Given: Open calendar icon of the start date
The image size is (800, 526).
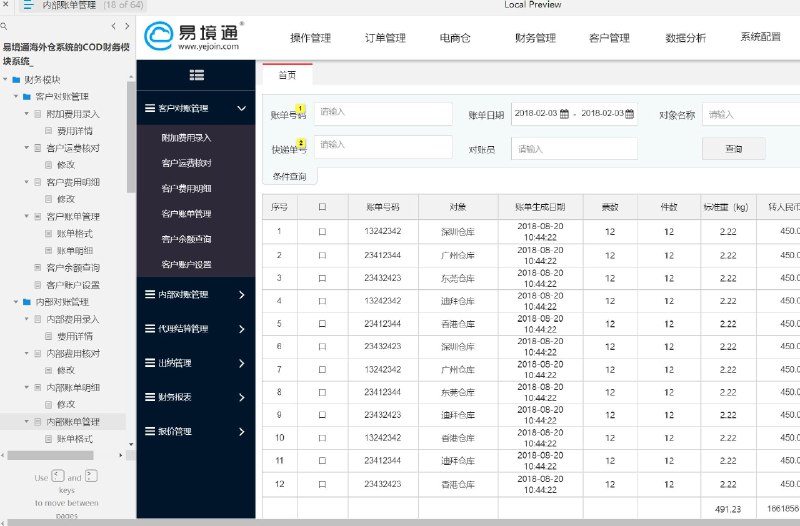Looking at the screenshot, I should click(x=564, y=114).
